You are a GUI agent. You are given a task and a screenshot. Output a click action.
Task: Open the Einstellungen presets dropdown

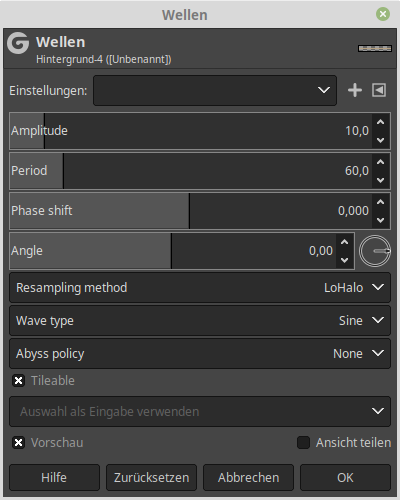tap(215, 90)
